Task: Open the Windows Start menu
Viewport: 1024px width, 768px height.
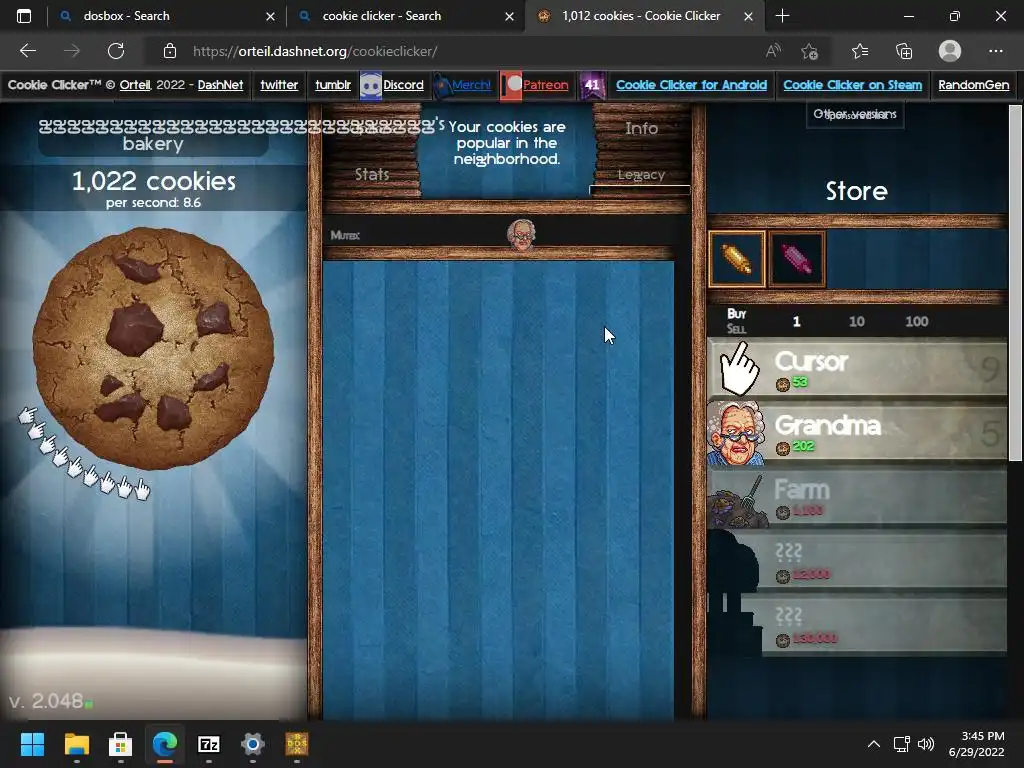Action: [x=32, y=744]
